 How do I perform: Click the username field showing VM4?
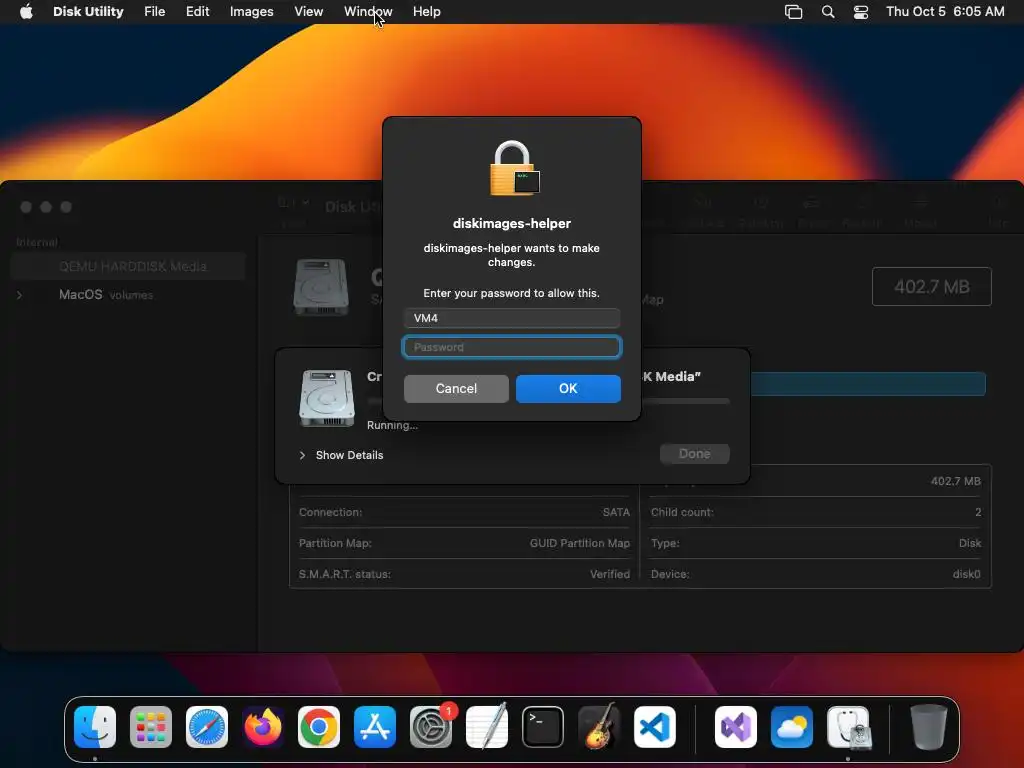click(512, 318)
